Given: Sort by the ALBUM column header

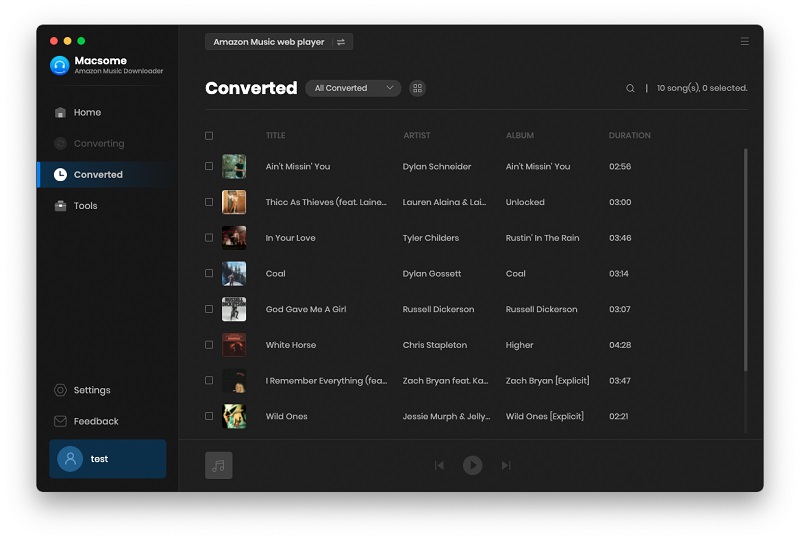Looking at the screenshot, I should click(520, 135).
